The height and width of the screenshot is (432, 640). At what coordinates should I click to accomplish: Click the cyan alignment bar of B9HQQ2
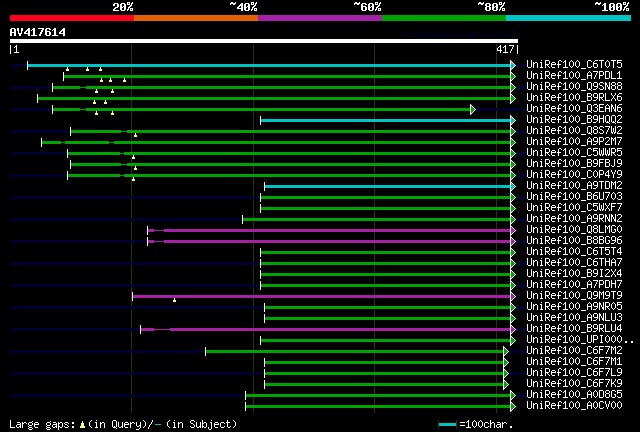[x=386, y=120]
